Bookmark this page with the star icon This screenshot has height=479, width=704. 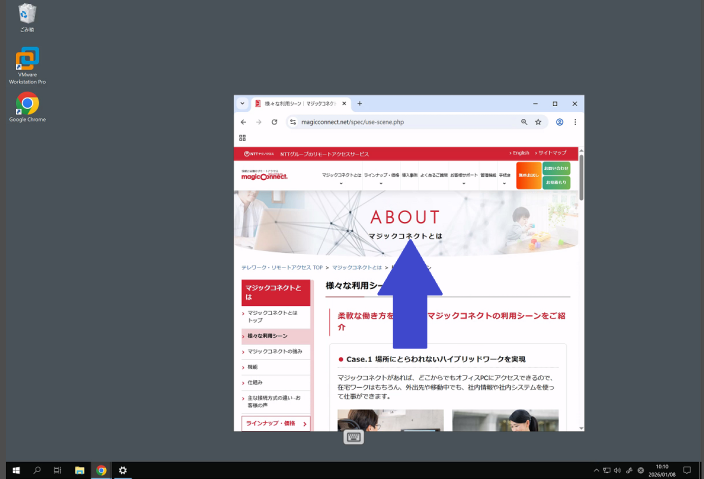click(538, 122)
